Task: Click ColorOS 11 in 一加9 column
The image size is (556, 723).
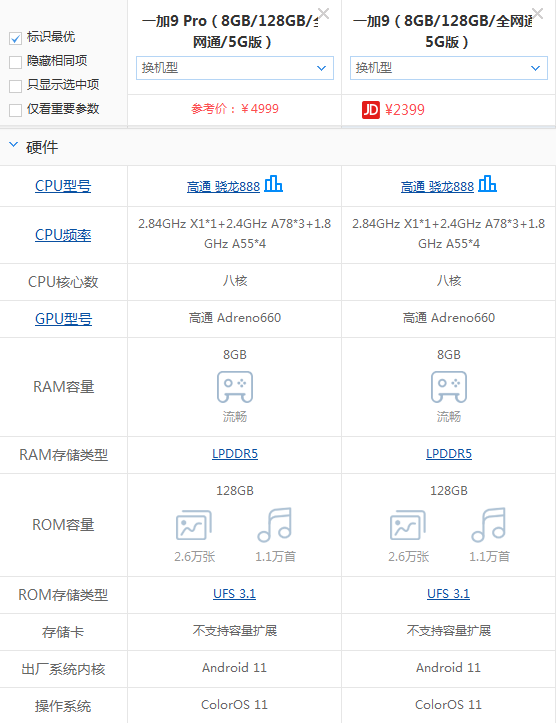Action: point(449,705)
